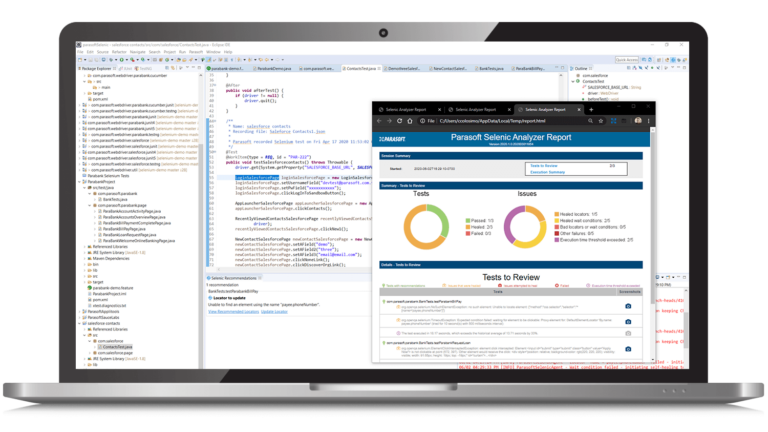Viewport: 768px width, 432px height.
Task: Minimize the Package Explorer view
Action: pos(193,68)
